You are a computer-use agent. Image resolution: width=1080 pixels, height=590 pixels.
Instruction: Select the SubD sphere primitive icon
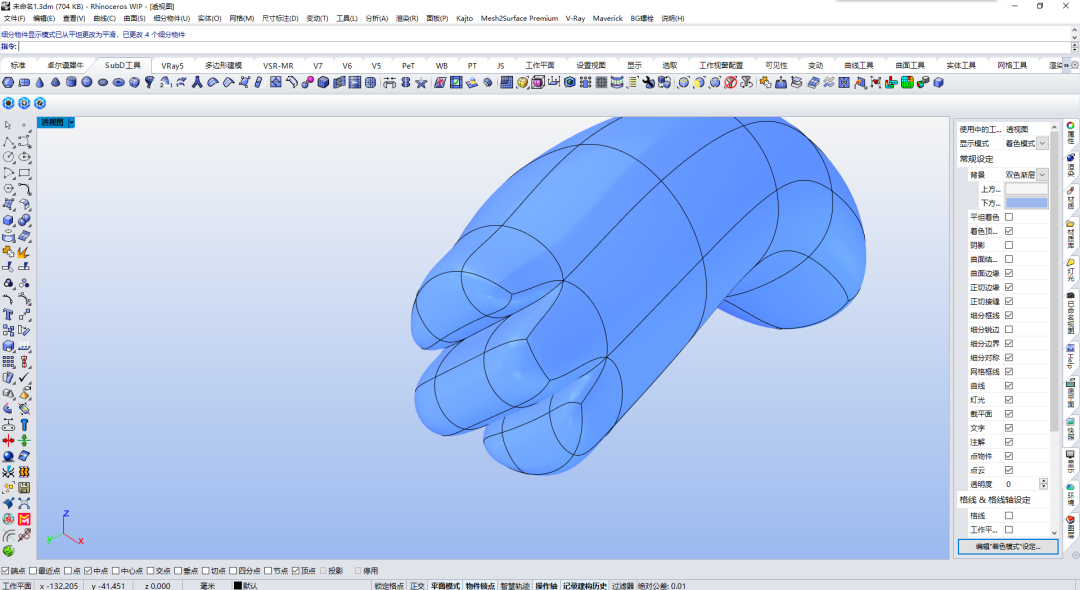(x=87, y=83)
